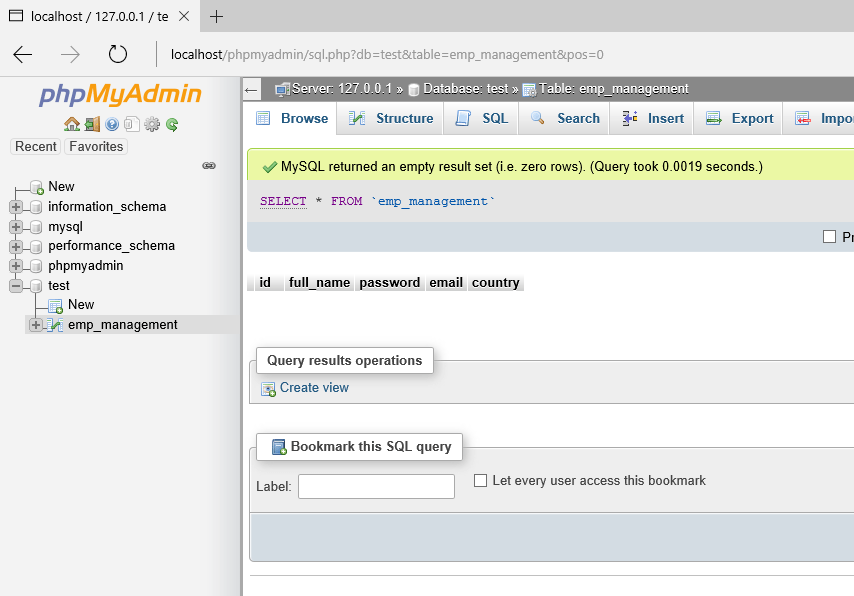Viewport: 854px width, 596px height.
Task: Click the chain link icon in the sidebar
Action: (x=209, y=166)
